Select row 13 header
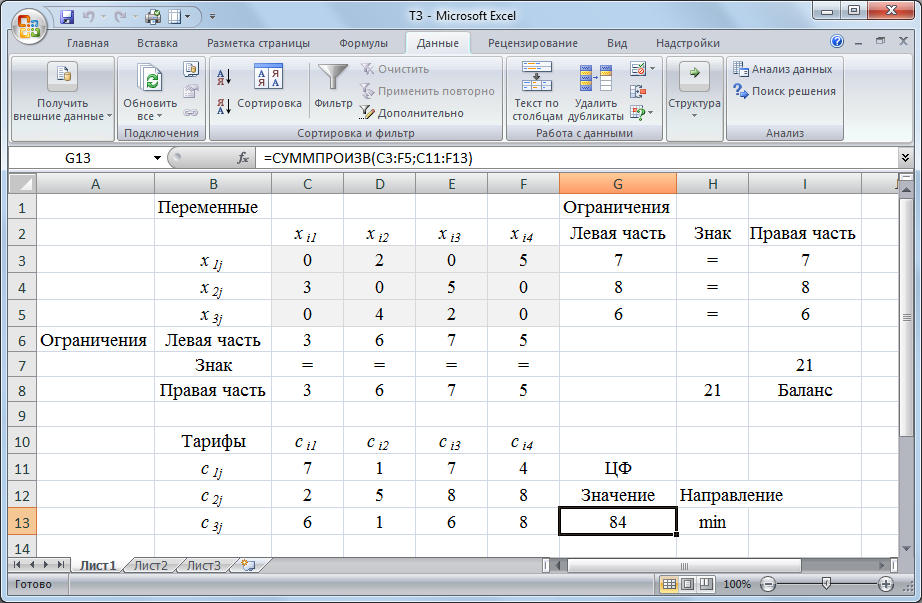The height and width of the screenshot is (603, 922). pos(22,522)
